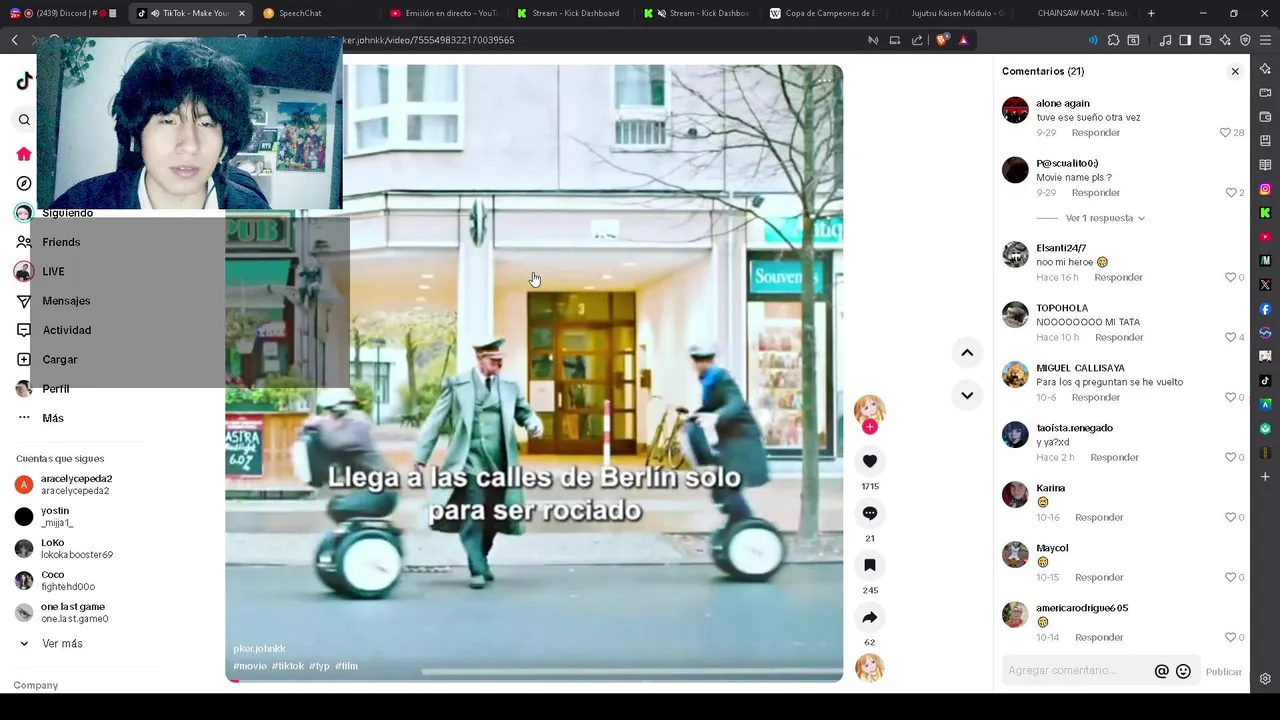The image size is (1280, 720).
Task: Share the video with the arrow icon
Action: (870, 617)
